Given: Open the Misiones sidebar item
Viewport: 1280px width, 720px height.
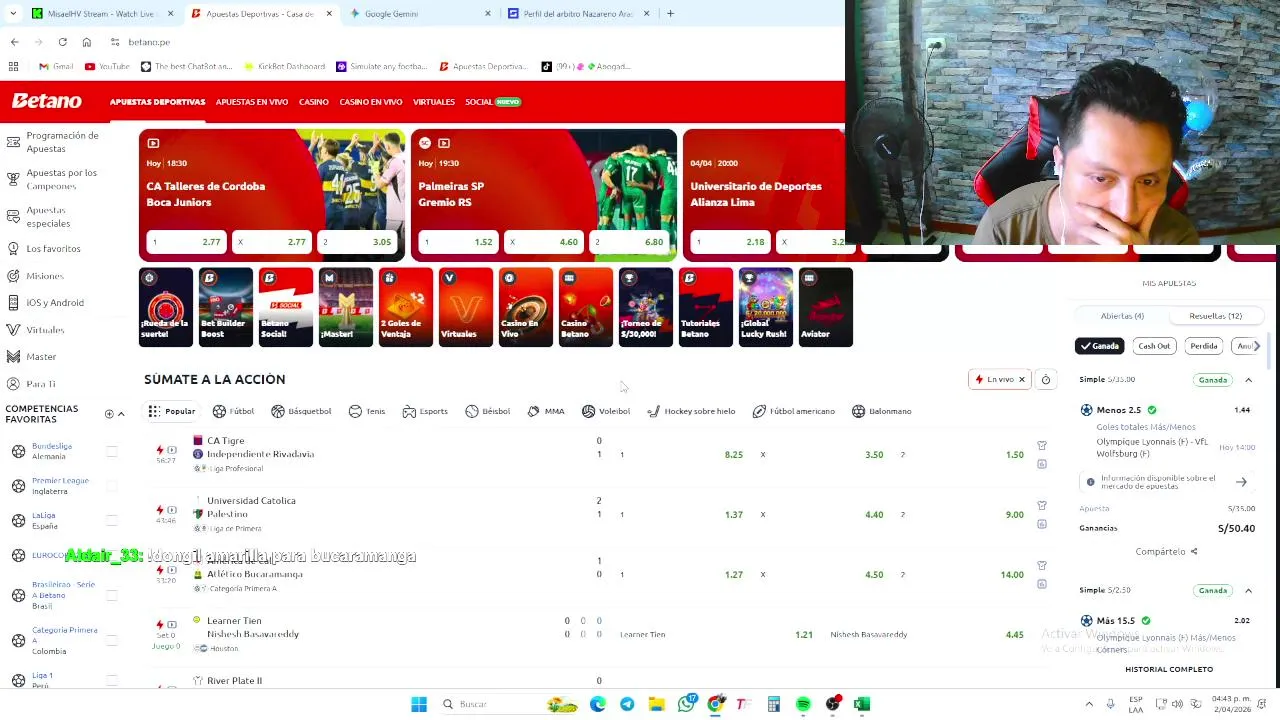Looking at the screenshot, I should point(44,276).
